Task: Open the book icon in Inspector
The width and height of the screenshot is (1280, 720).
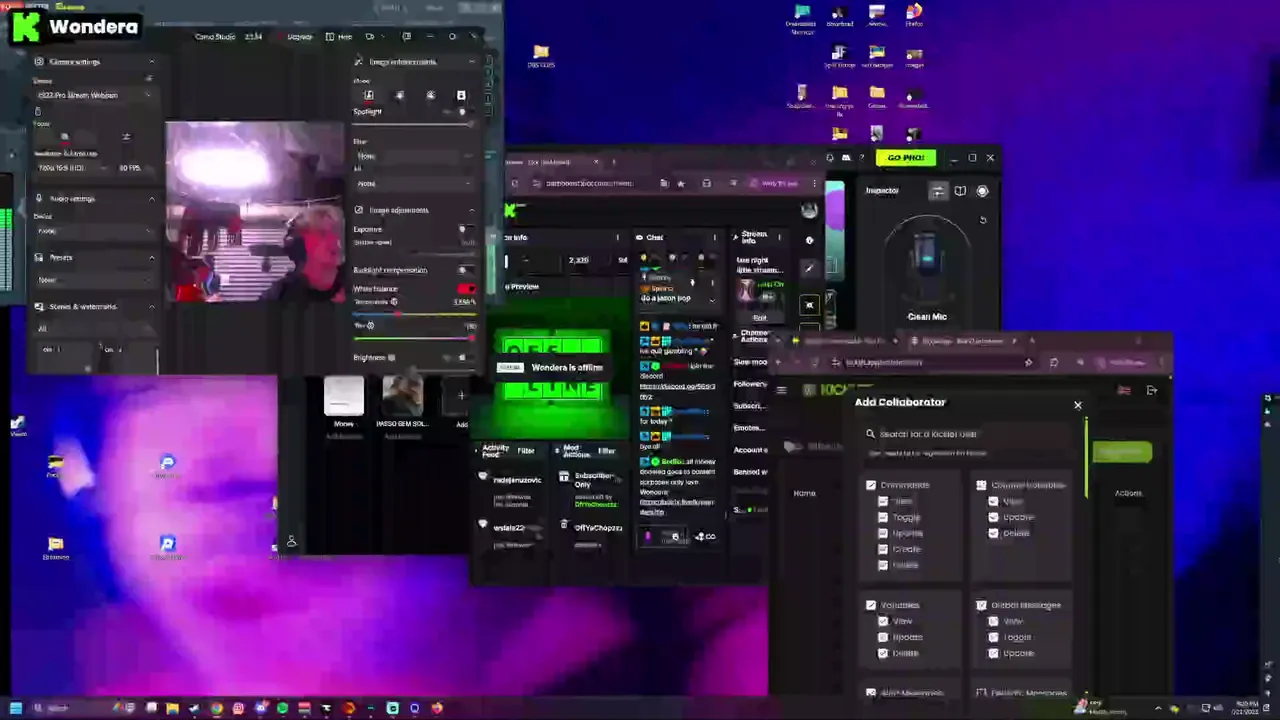Action: (x=960, y=191)
